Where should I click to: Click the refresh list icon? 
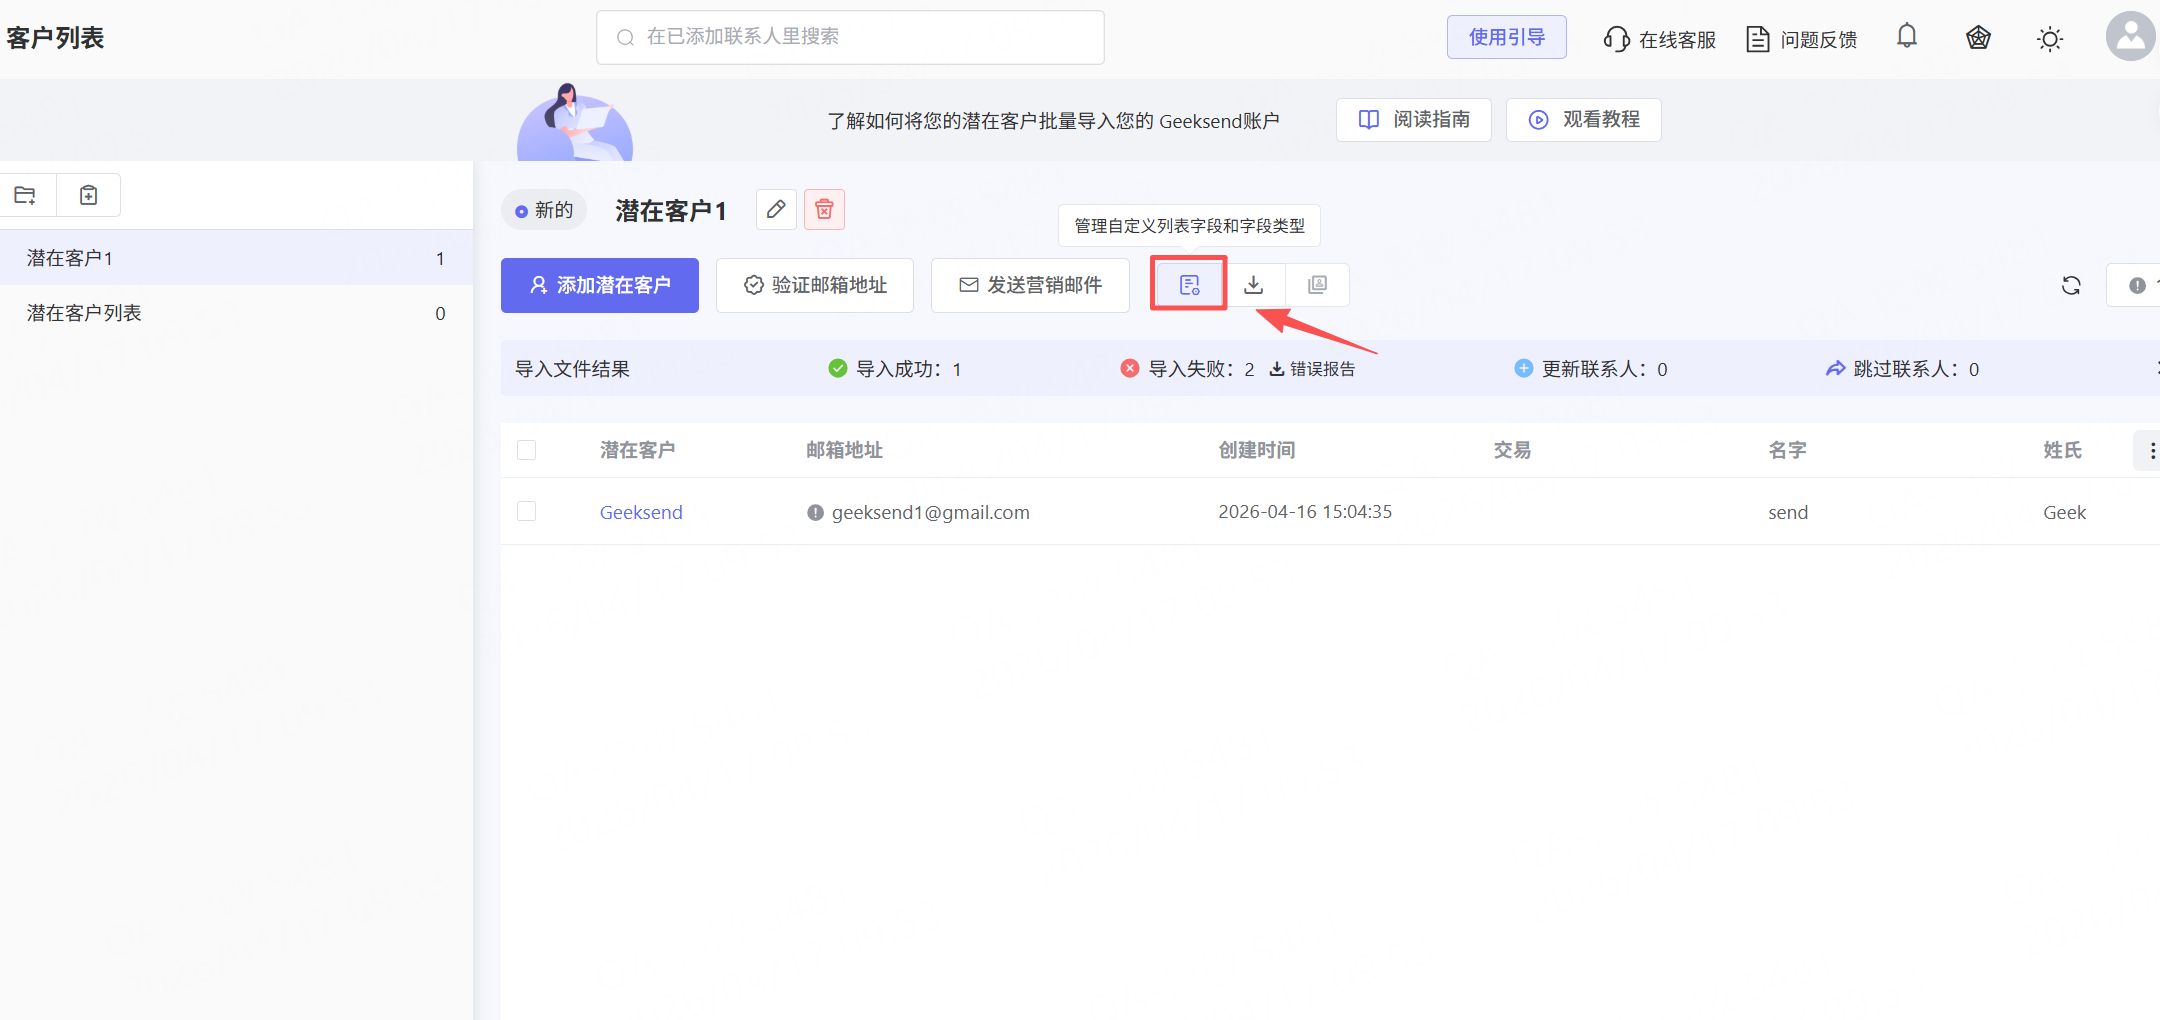click(x=2071, y=286)
